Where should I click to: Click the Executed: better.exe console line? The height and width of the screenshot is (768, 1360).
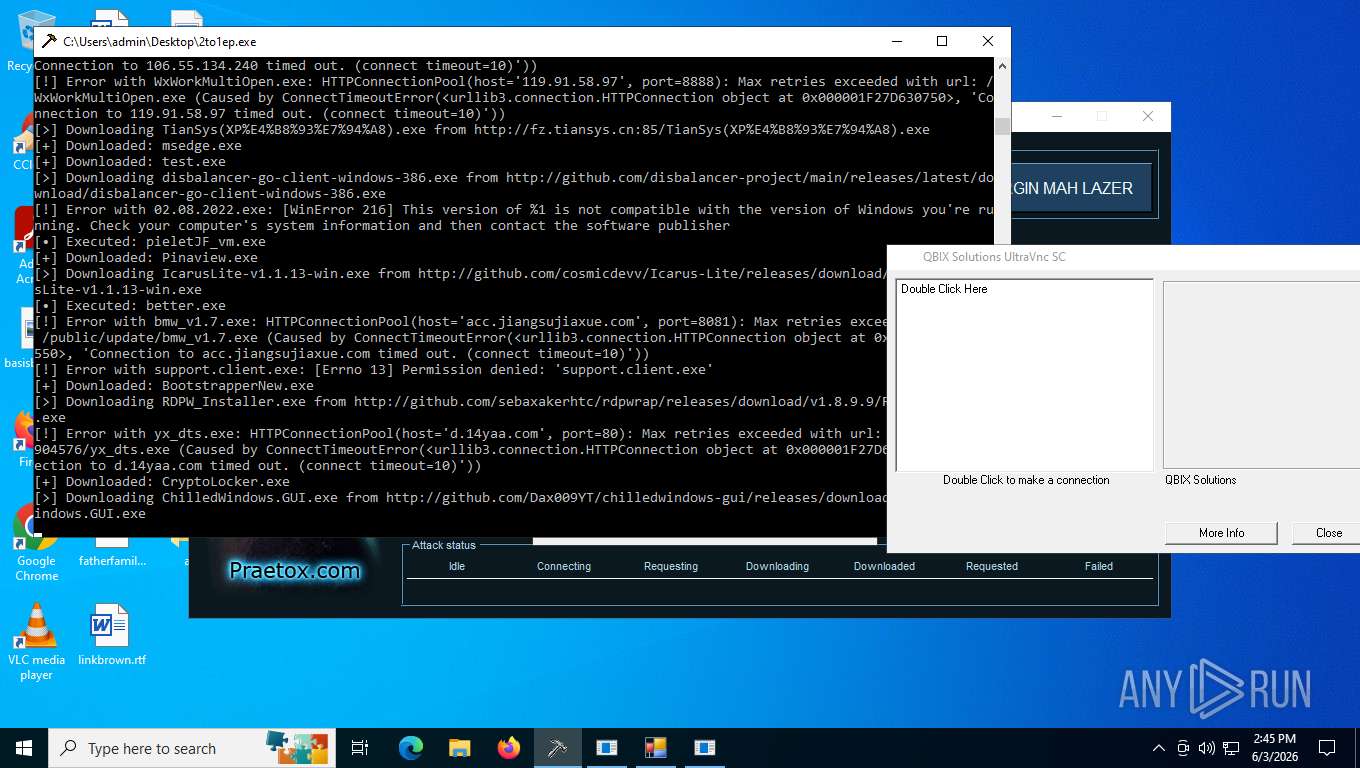130,306
